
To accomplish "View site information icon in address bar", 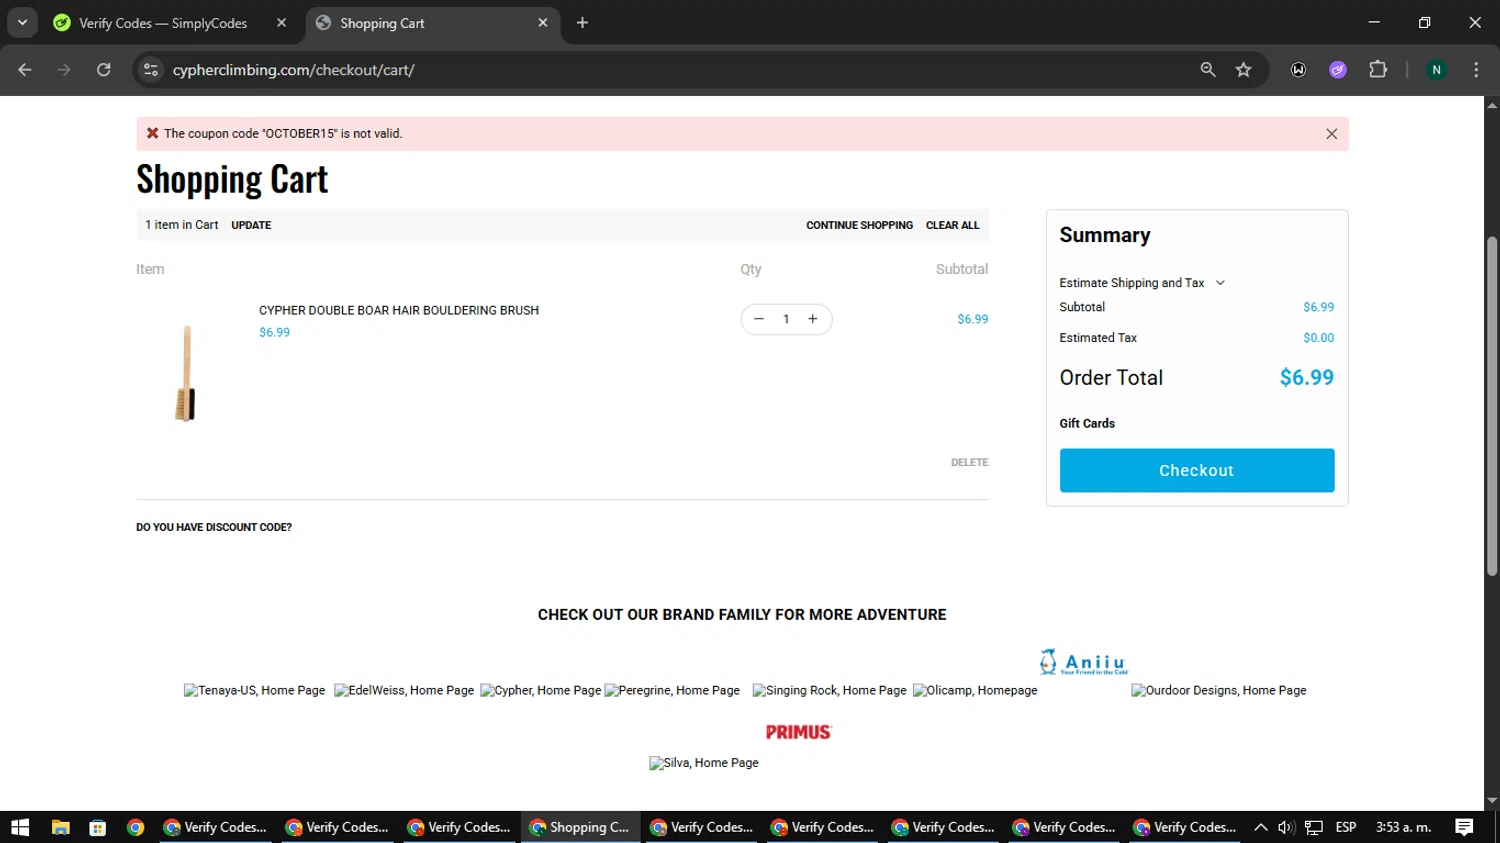I will 151,70.
